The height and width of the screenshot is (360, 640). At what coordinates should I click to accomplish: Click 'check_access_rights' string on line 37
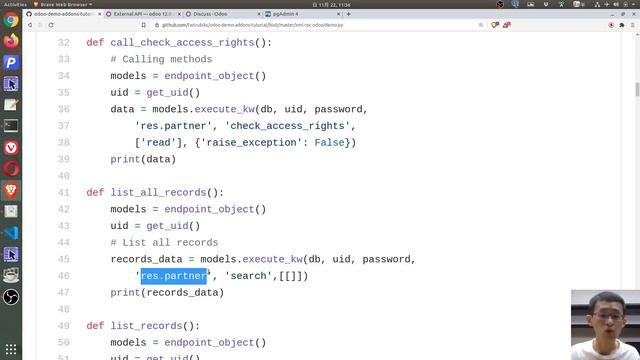point(287,126)
